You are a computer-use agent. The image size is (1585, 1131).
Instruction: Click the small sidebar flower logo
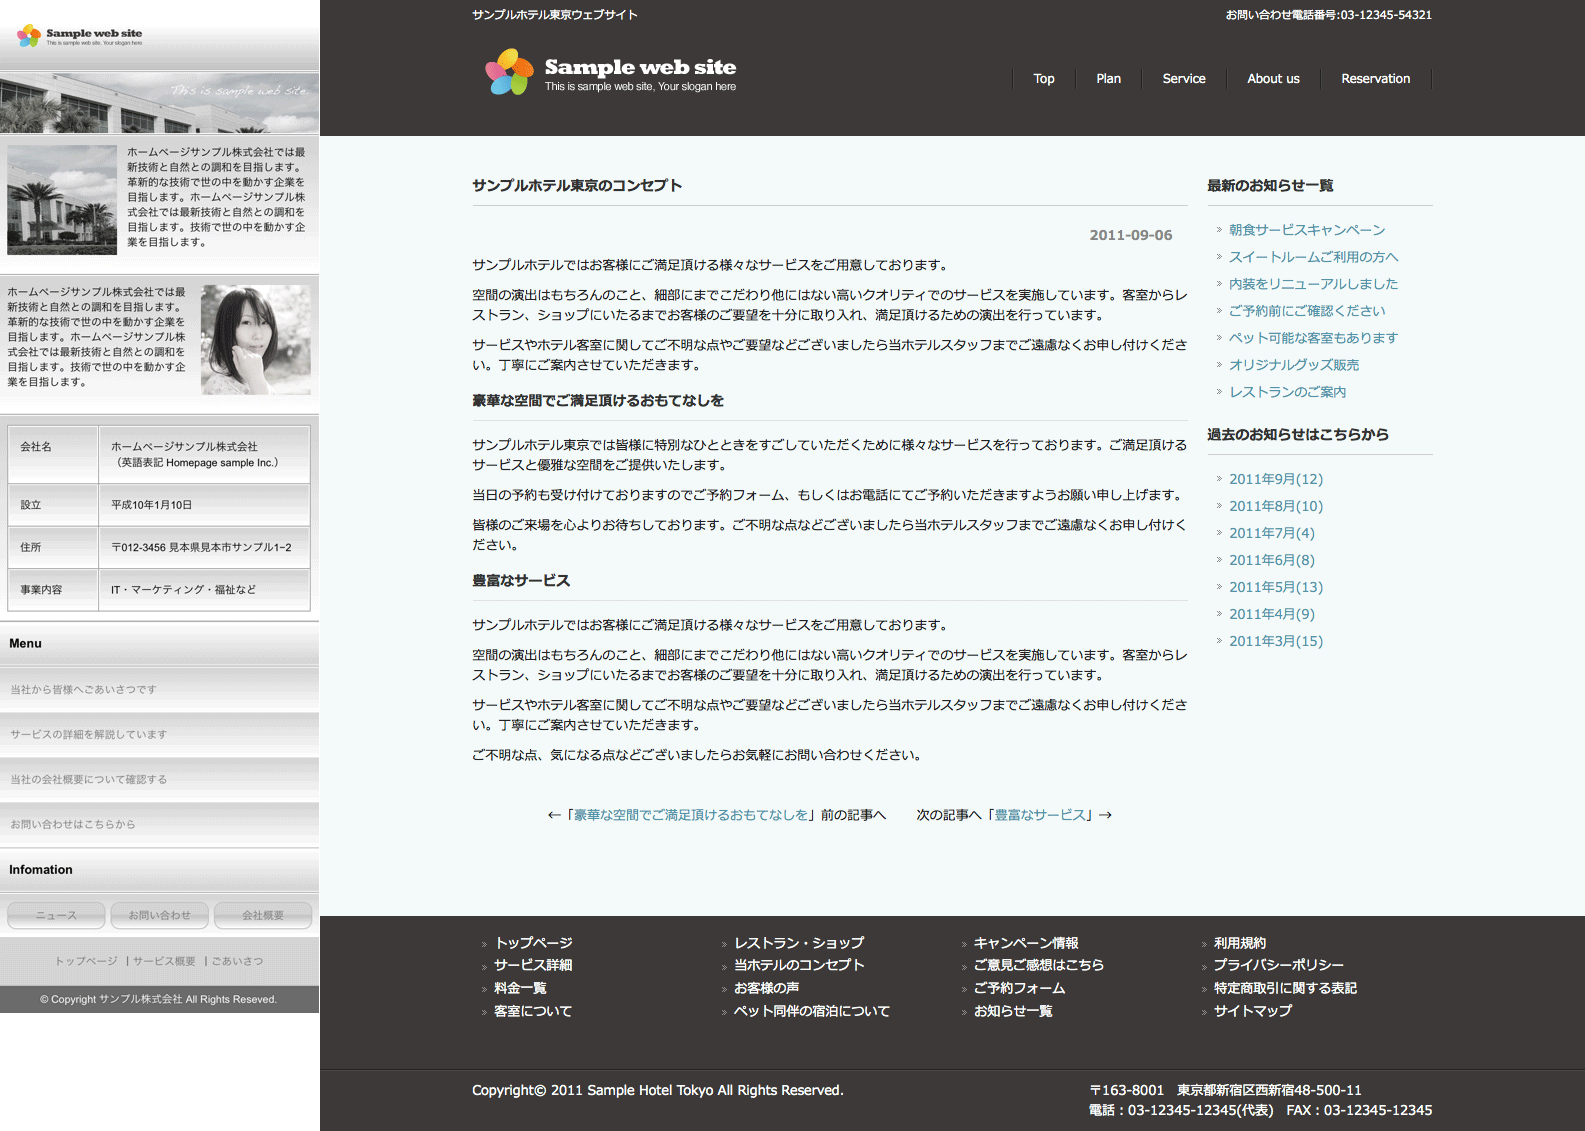coord(29,36)
